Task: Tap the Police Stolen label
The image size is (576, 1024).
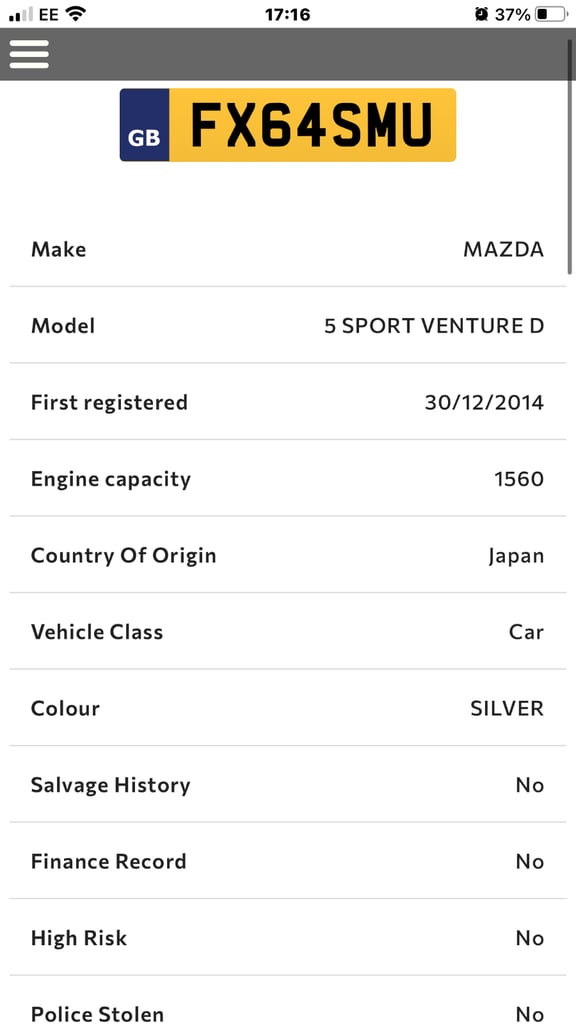Action: [x=97, y=1014]
